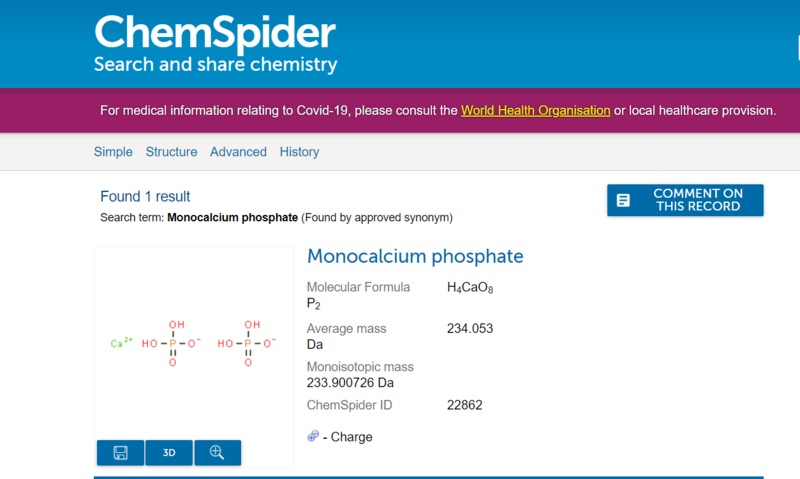The width and height of the screenshot is (800, 479).
Task: Click the molecular formula H4CaO8
Action: point(470,288)
